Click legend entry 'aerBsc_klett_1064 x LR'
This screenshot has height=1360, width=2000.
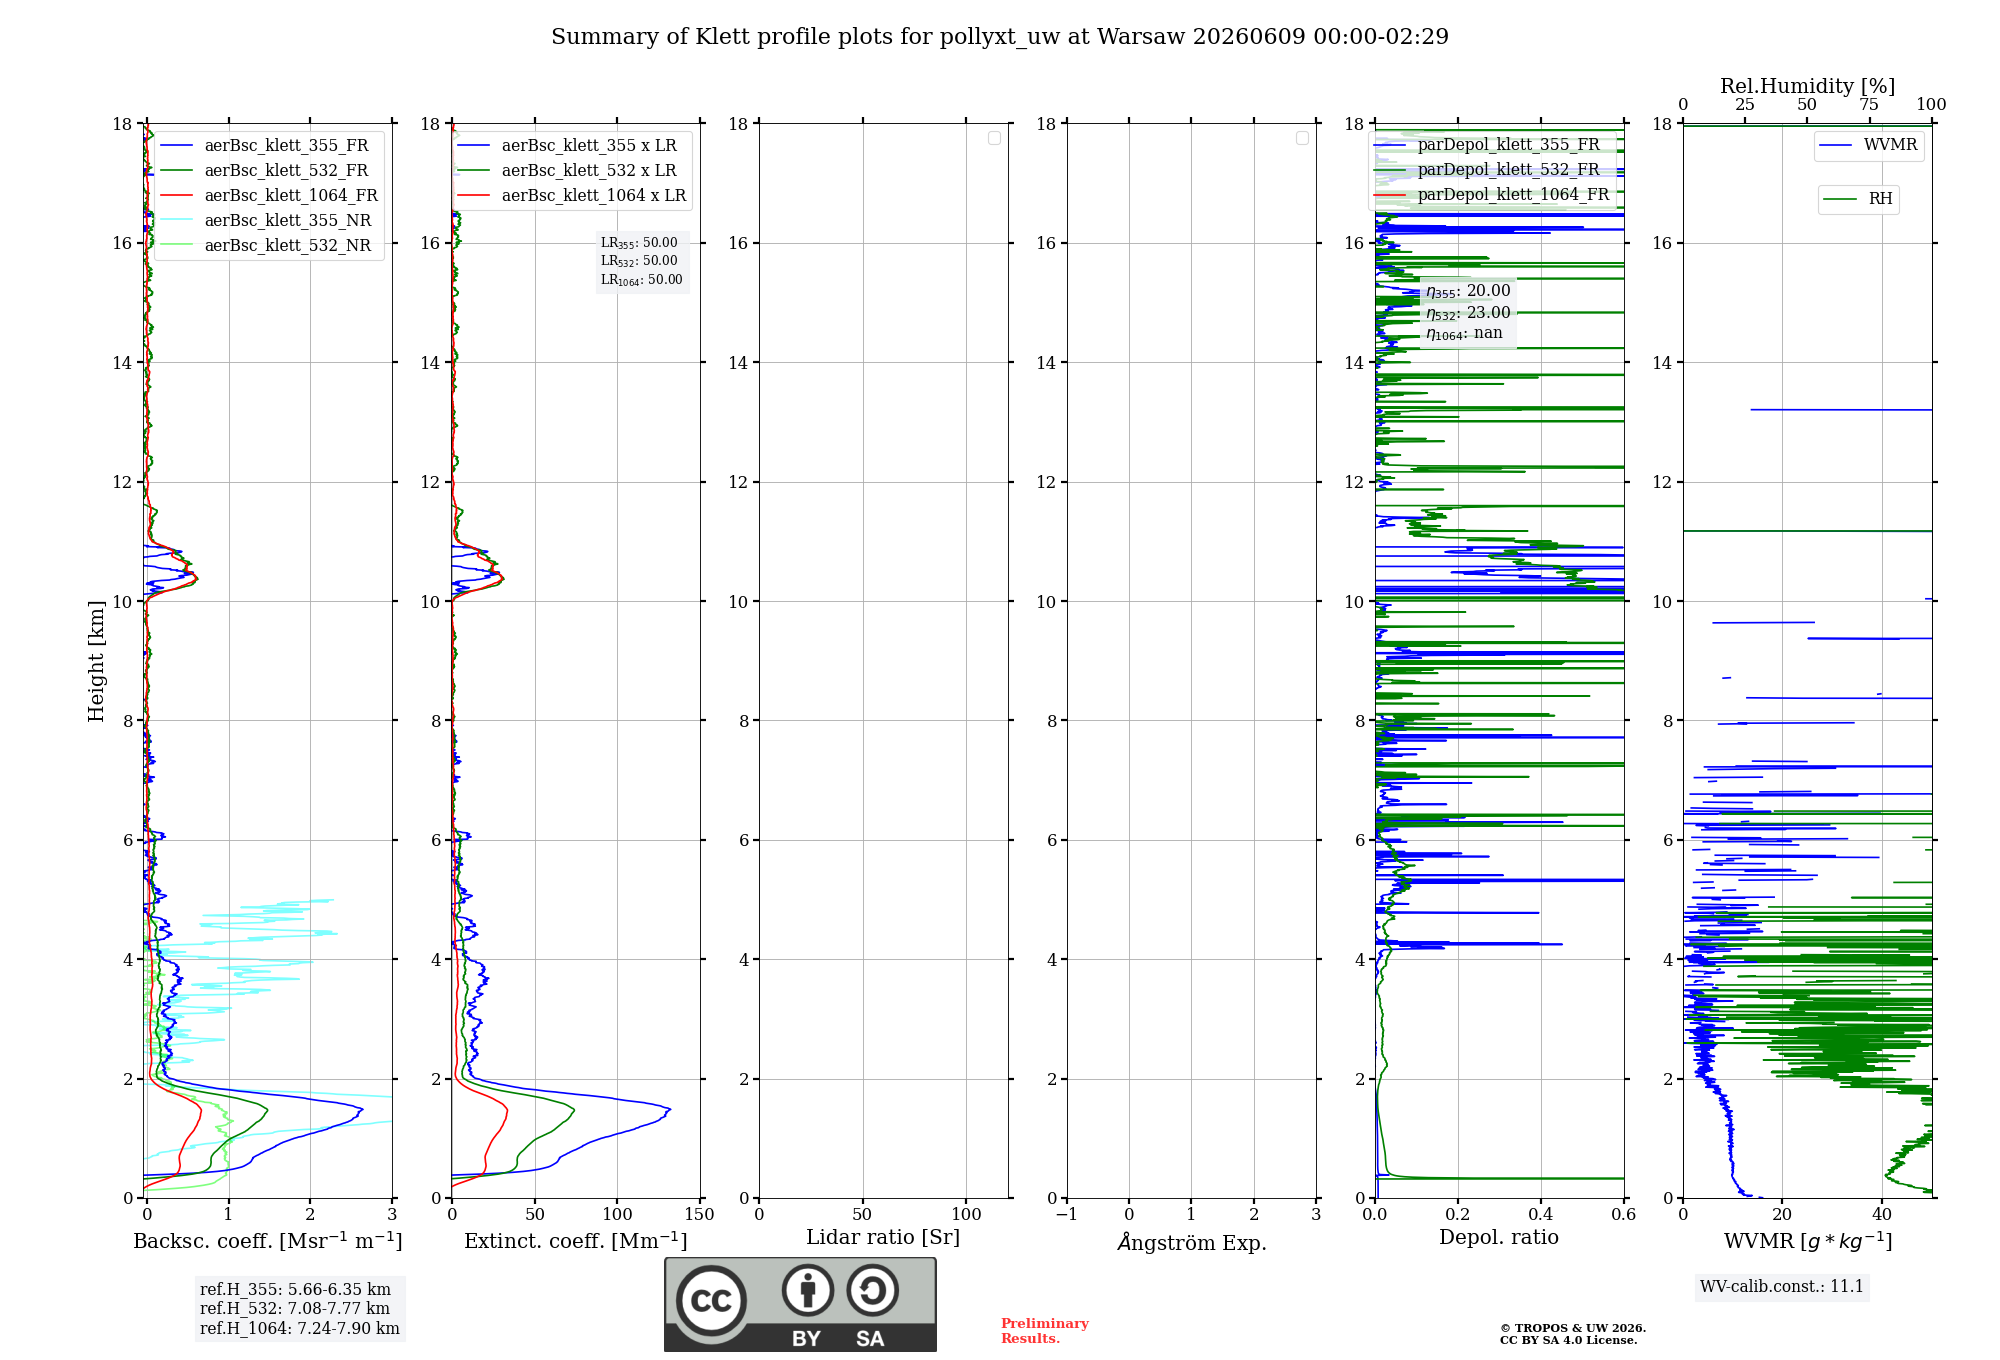click(x=594, y=196)
